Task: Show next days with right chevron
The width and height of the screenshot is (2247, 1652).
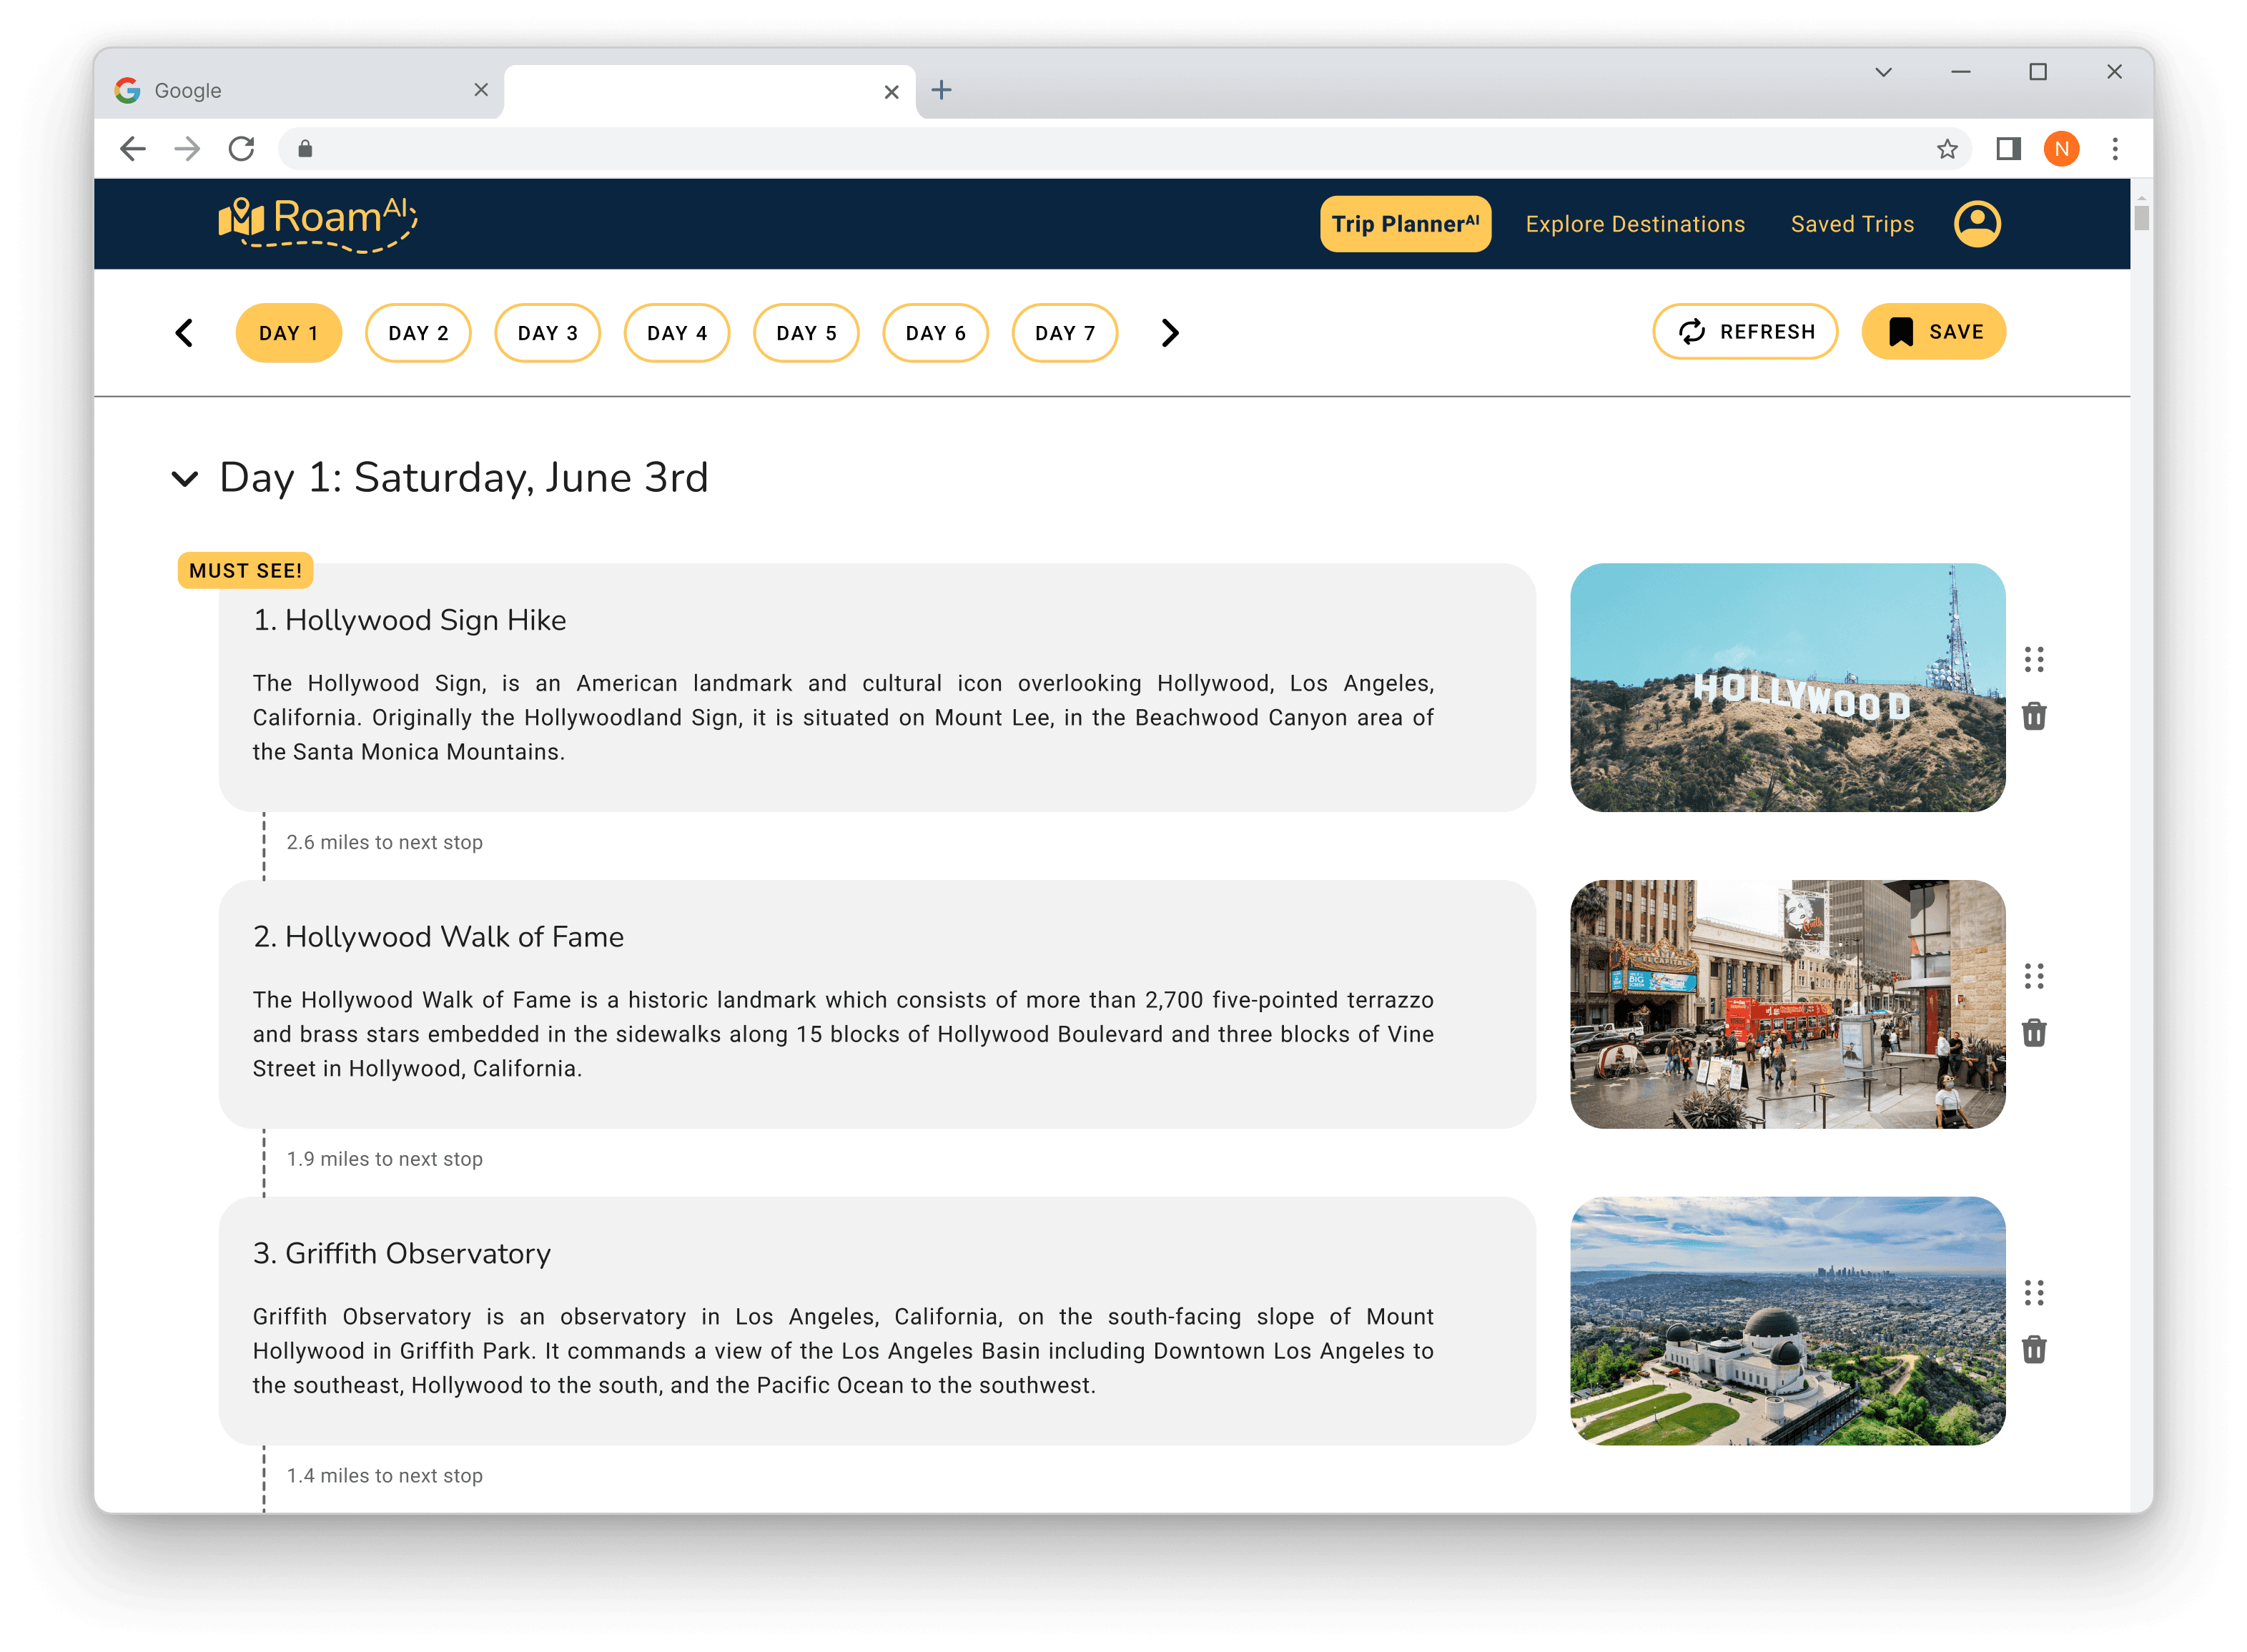Action: tap(1170, 333)
